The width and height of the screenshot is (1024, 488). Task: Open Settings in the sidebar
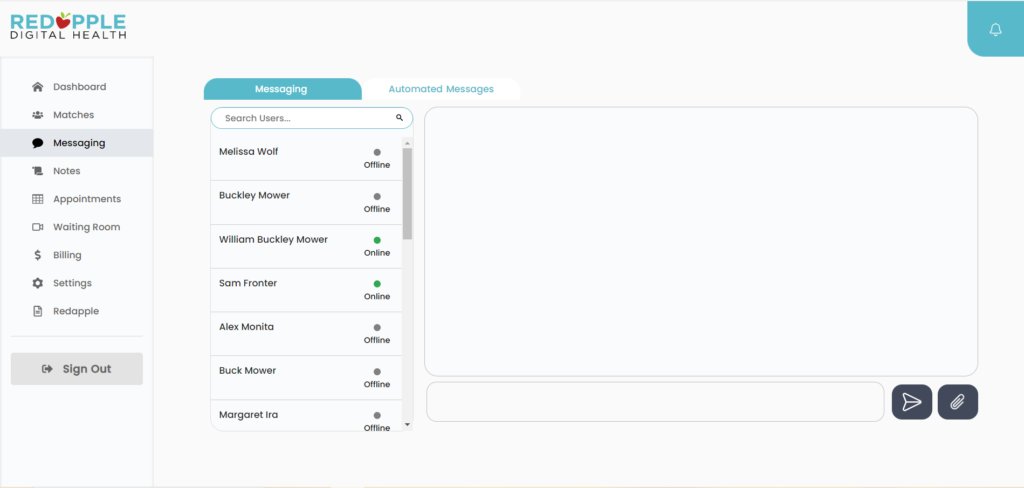coord(77,284)
